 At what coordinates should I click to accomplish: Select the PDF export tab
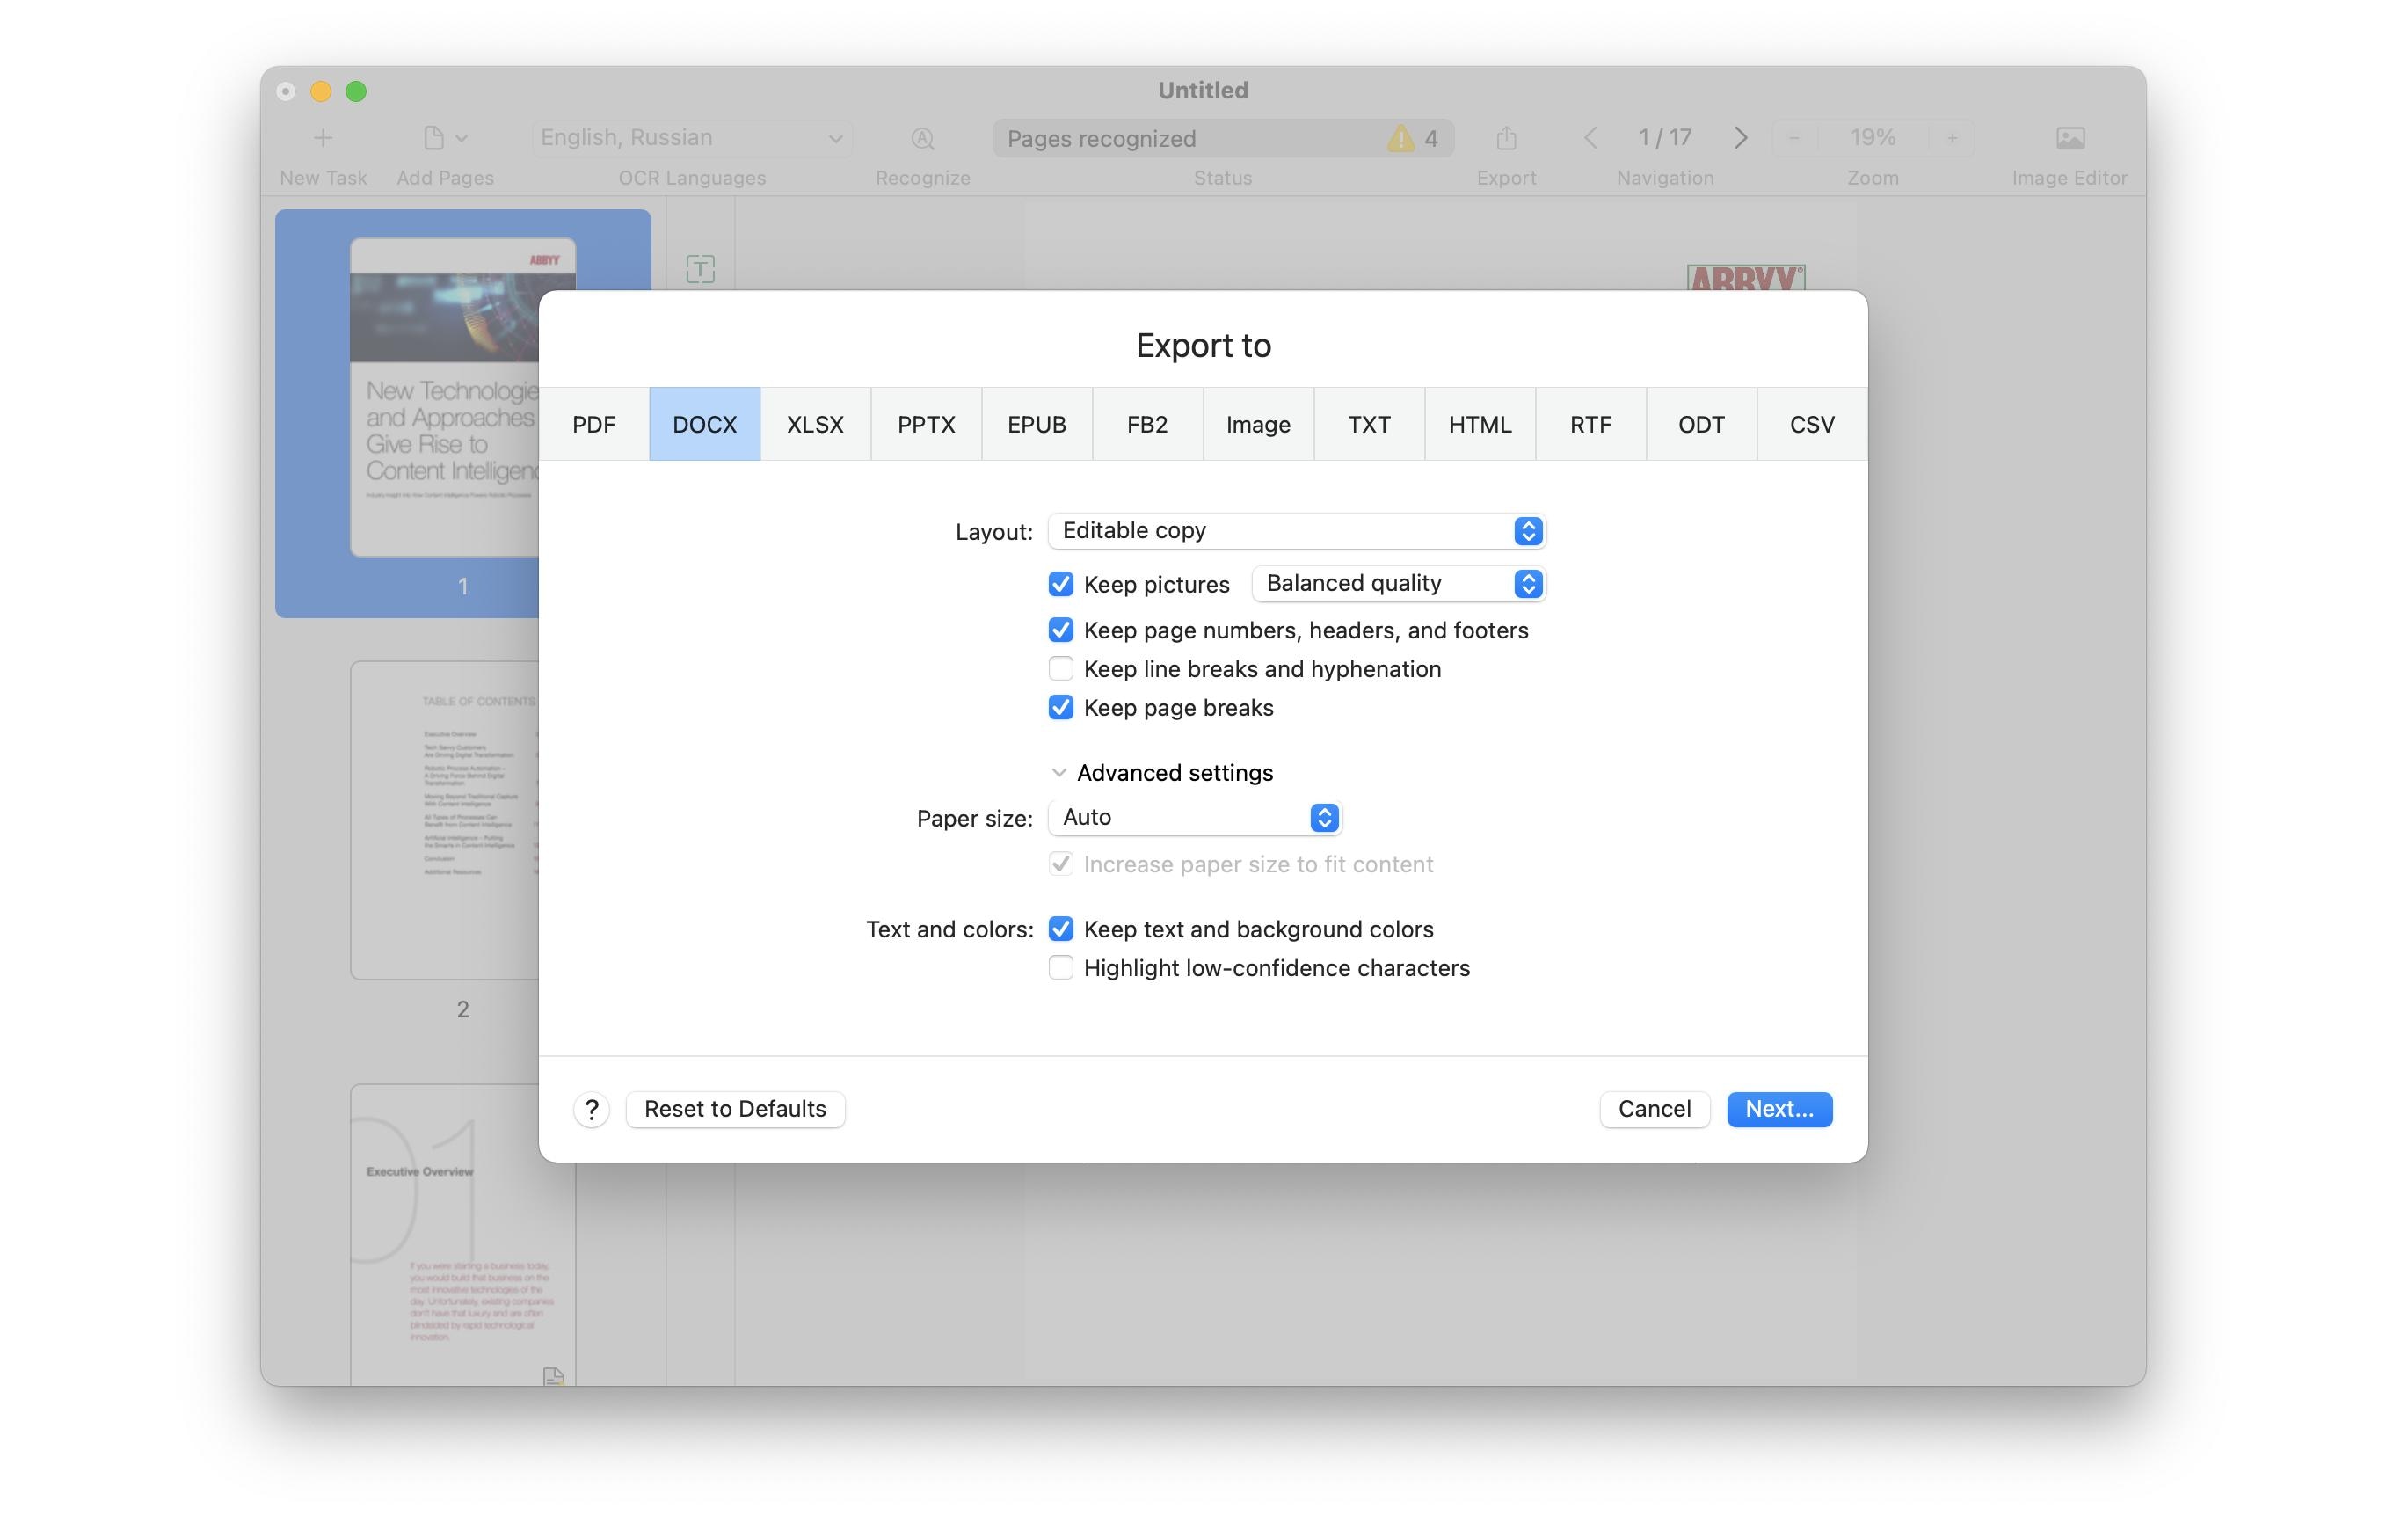(x=593, y=423)
